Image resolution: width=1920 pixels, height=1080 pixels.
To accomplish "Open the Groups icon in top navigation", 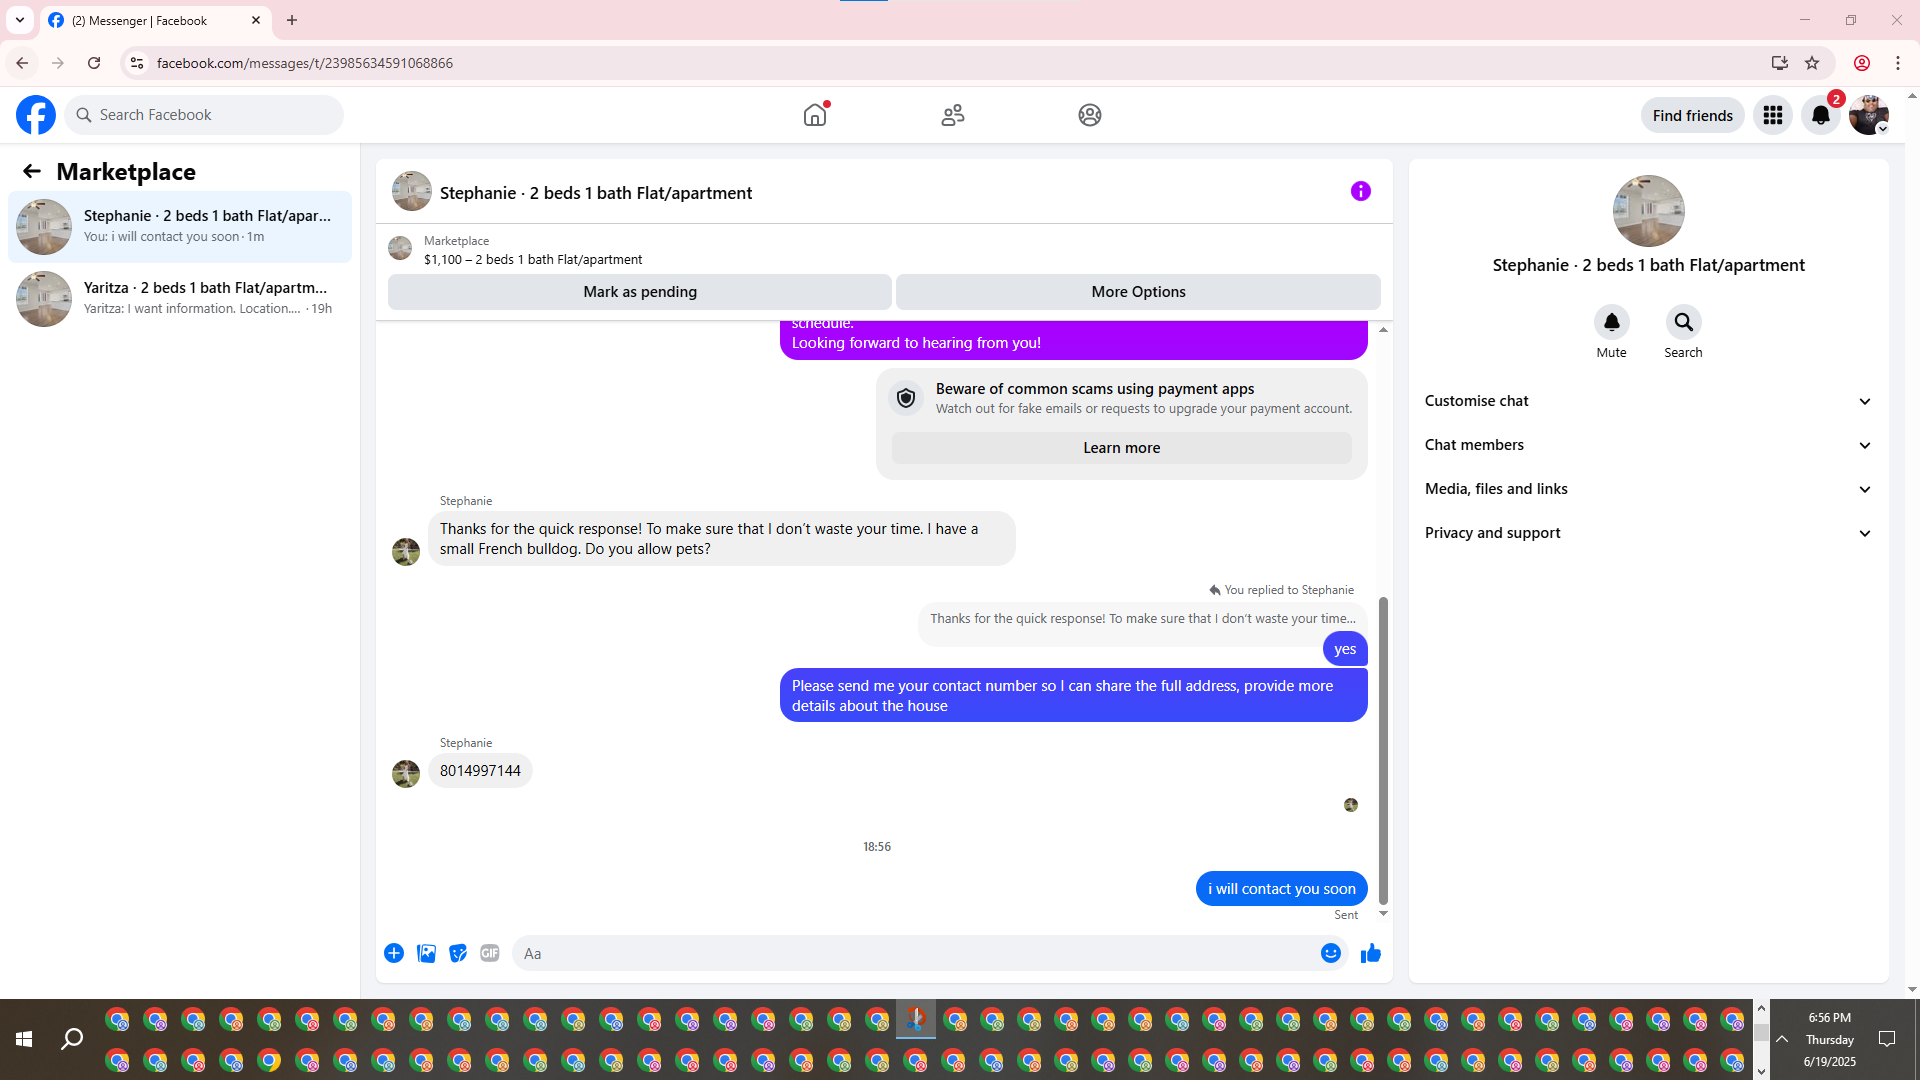I will (x=1090, y=115).
